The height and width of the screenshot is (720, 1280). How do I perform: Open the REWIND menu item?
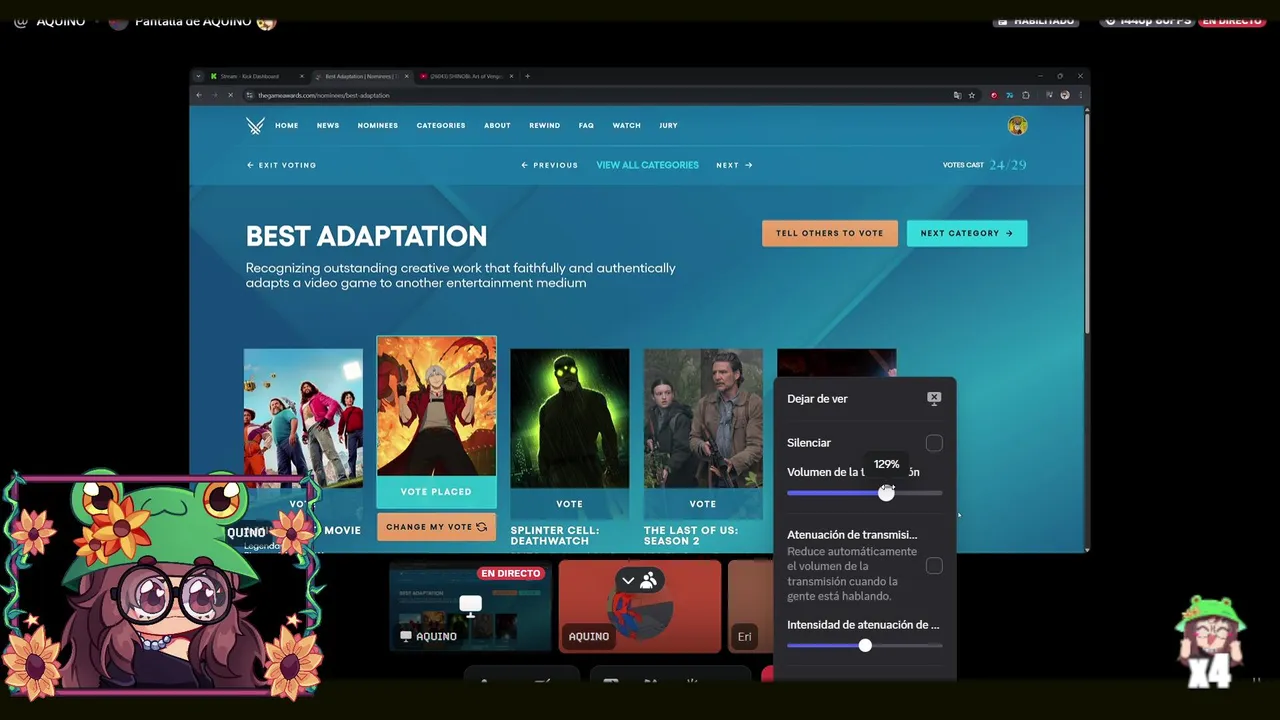coord(545,126)
